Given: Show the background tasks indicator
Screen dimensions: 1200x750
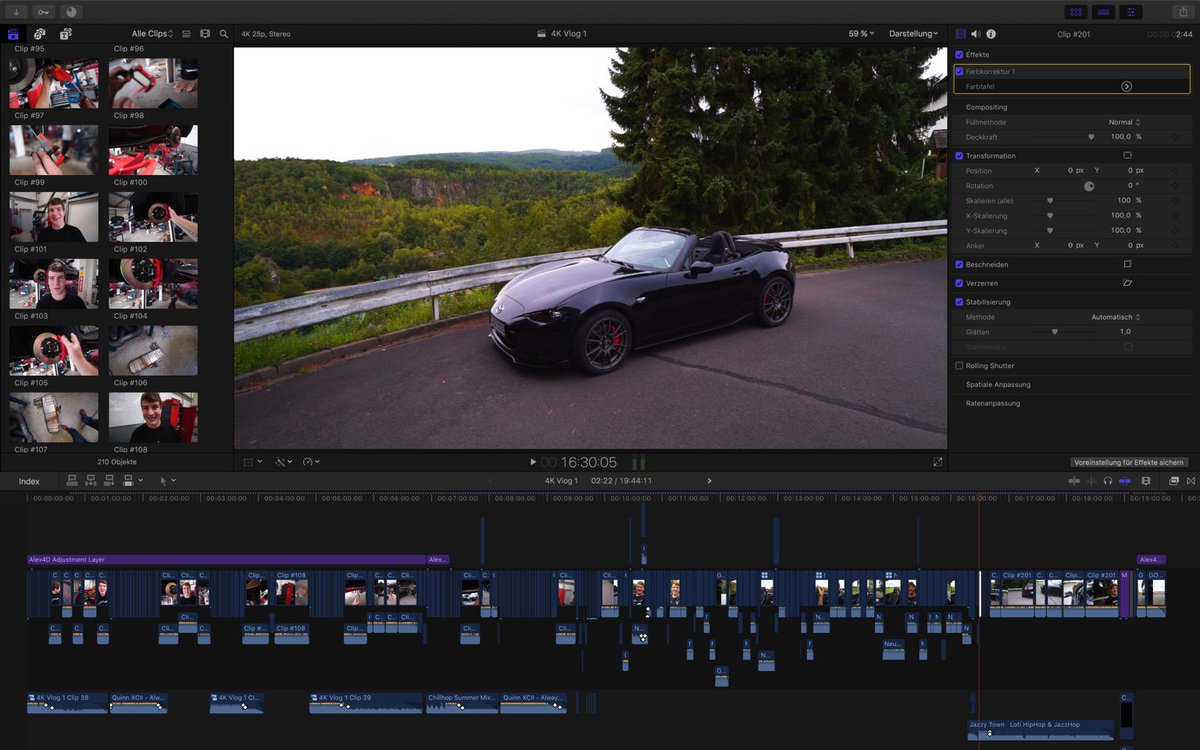Looking at the screenshot, I should 72,12.
